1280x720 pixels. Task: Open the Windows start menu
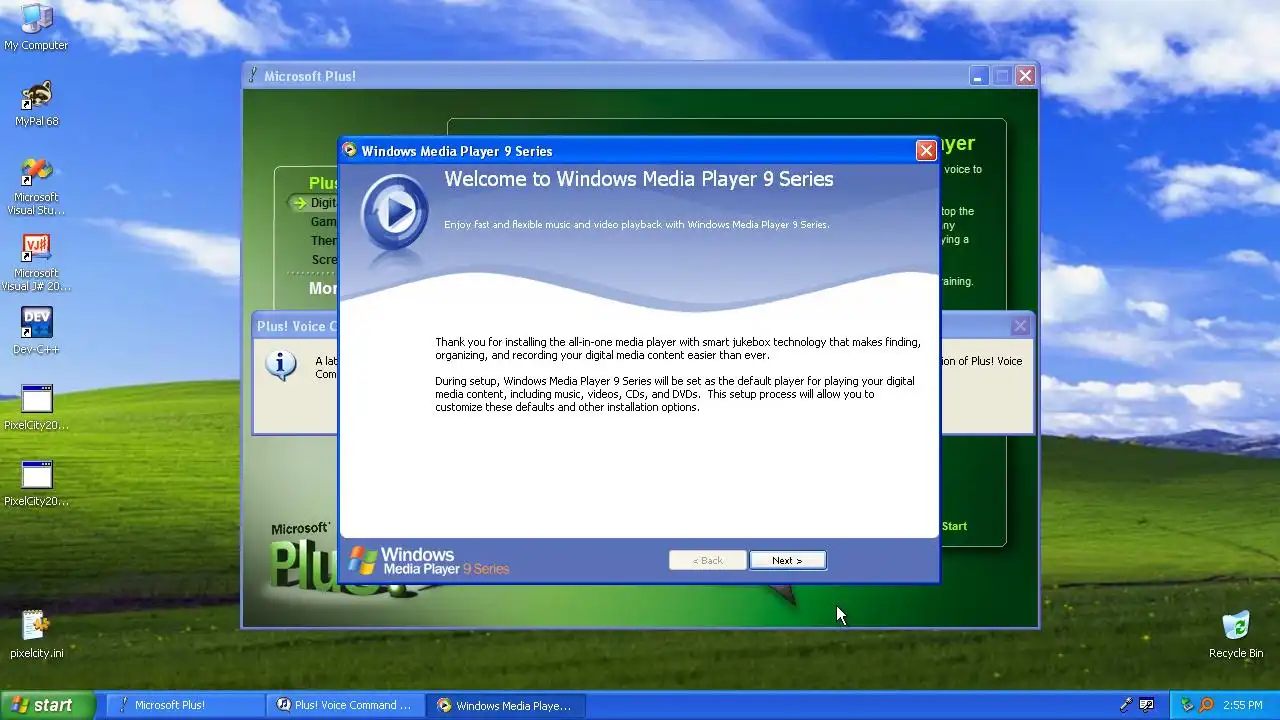(48, 705)
